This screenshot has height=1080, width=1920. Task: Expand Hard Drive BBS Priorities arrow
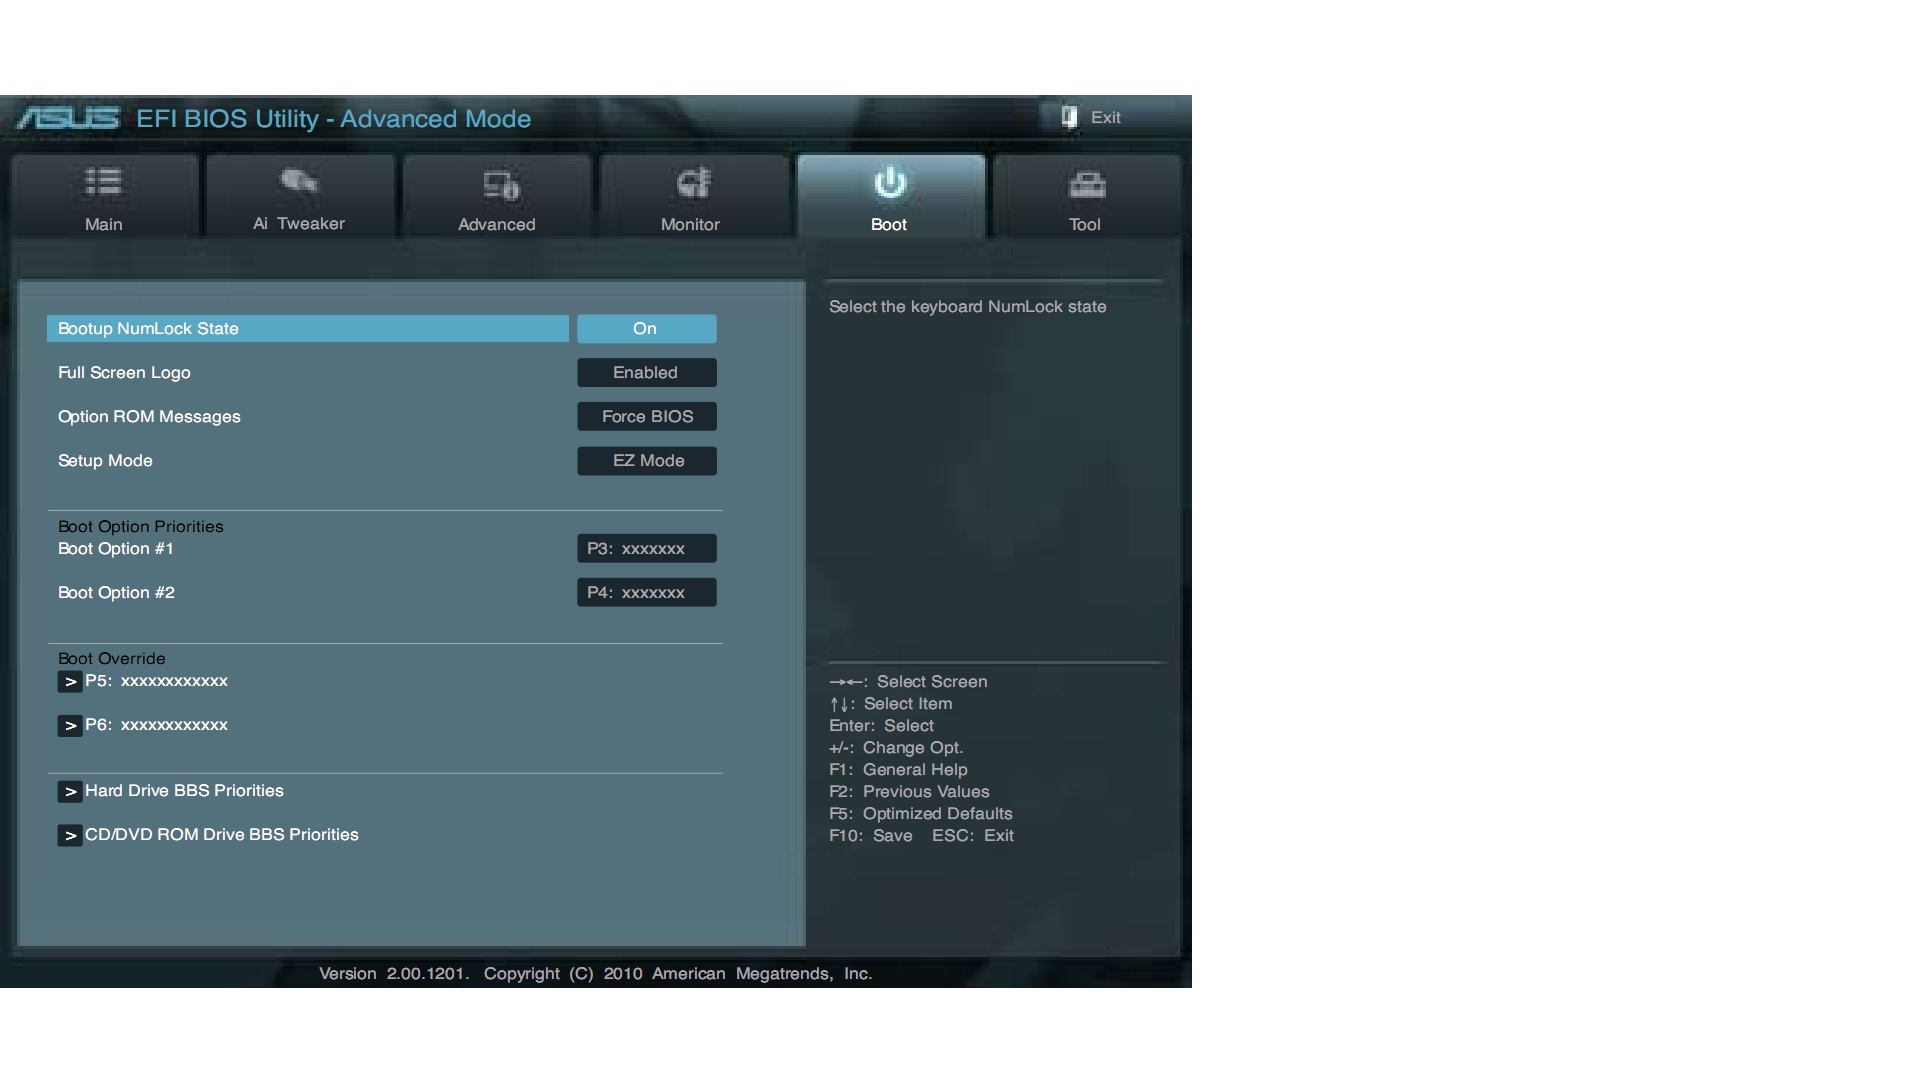[70, 792]
